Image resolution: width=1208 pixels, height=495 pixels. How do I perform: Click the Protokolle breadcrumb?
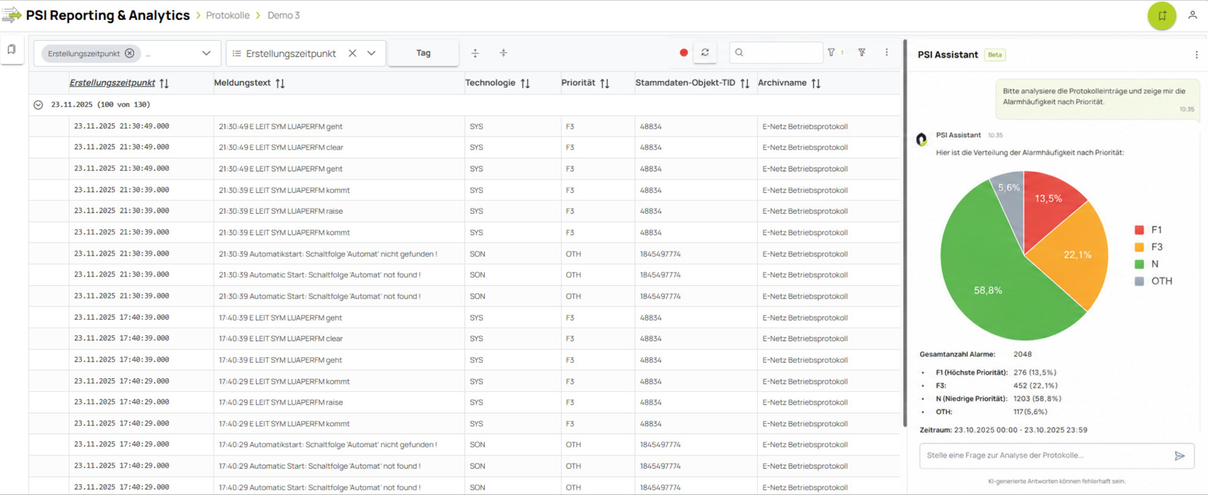[x=227, y=15]
